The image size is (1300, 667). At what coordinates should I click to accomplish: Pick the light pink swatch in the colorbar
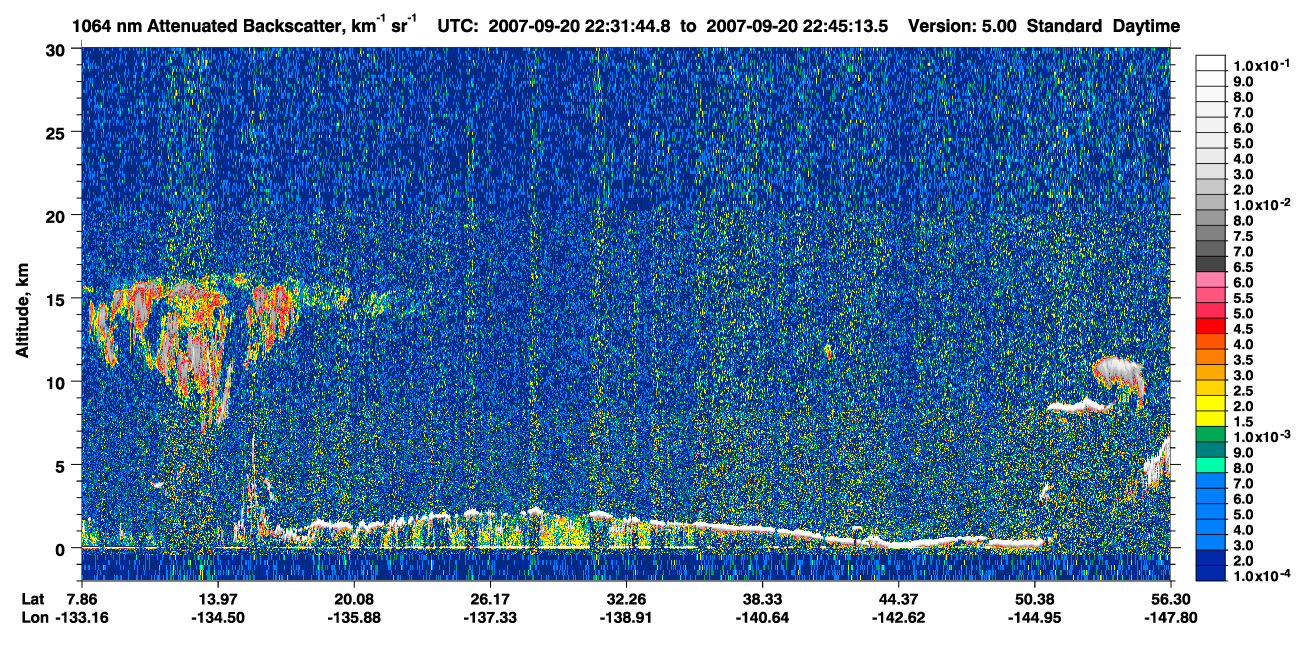click(x=1211, y=280)
